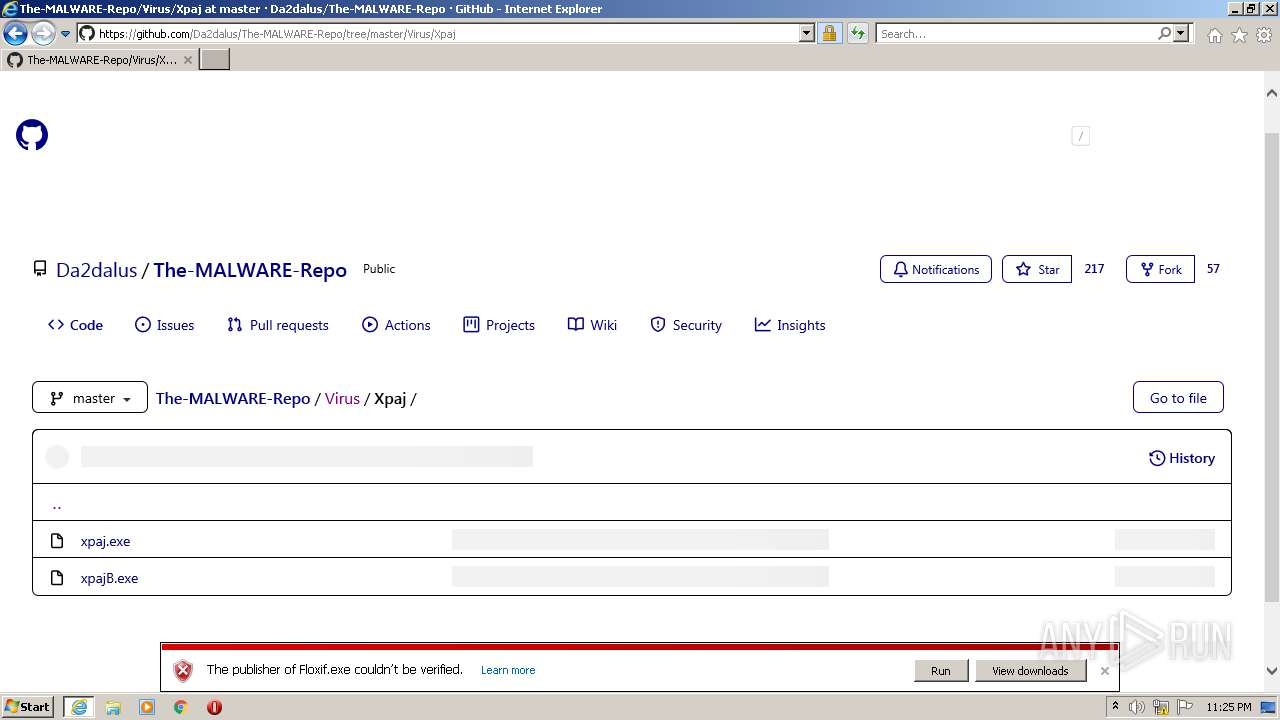Click Learn more in download bar
The width and height of the screenshot is (1280, 720).
tap(508, 670)
